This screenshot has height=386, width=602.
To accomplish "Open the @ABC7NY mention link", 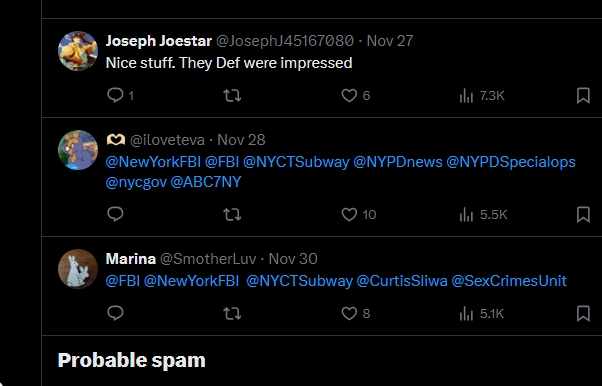I will tap(206, 182).
